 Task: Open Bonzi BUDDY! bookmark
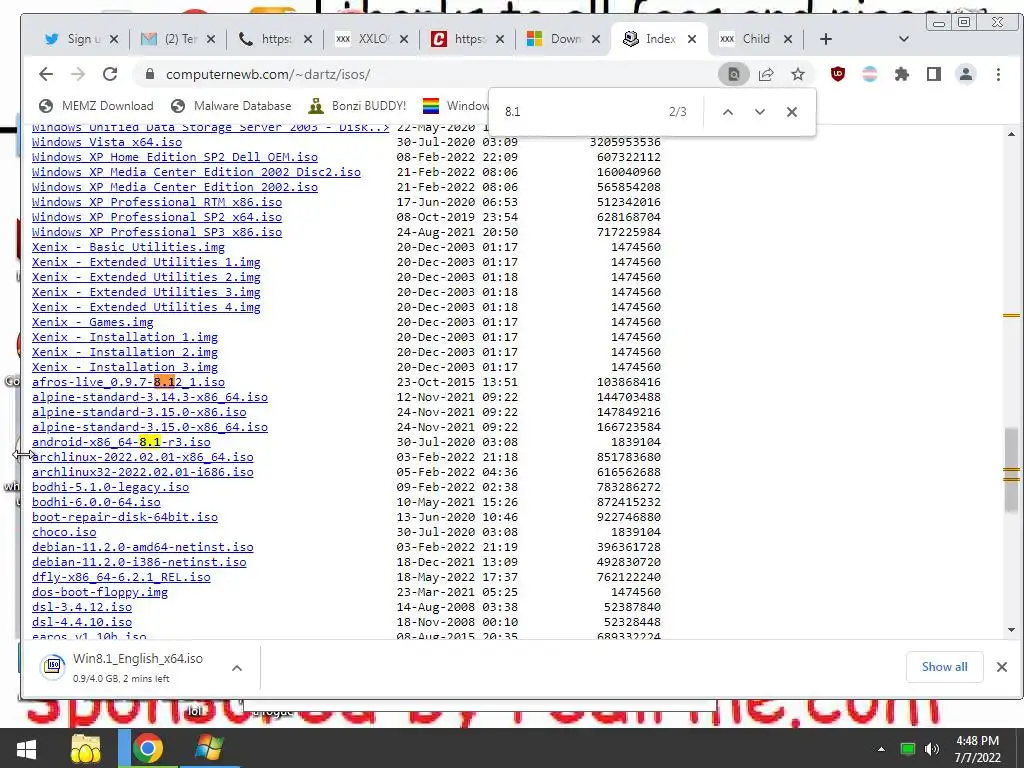[357, 106]
